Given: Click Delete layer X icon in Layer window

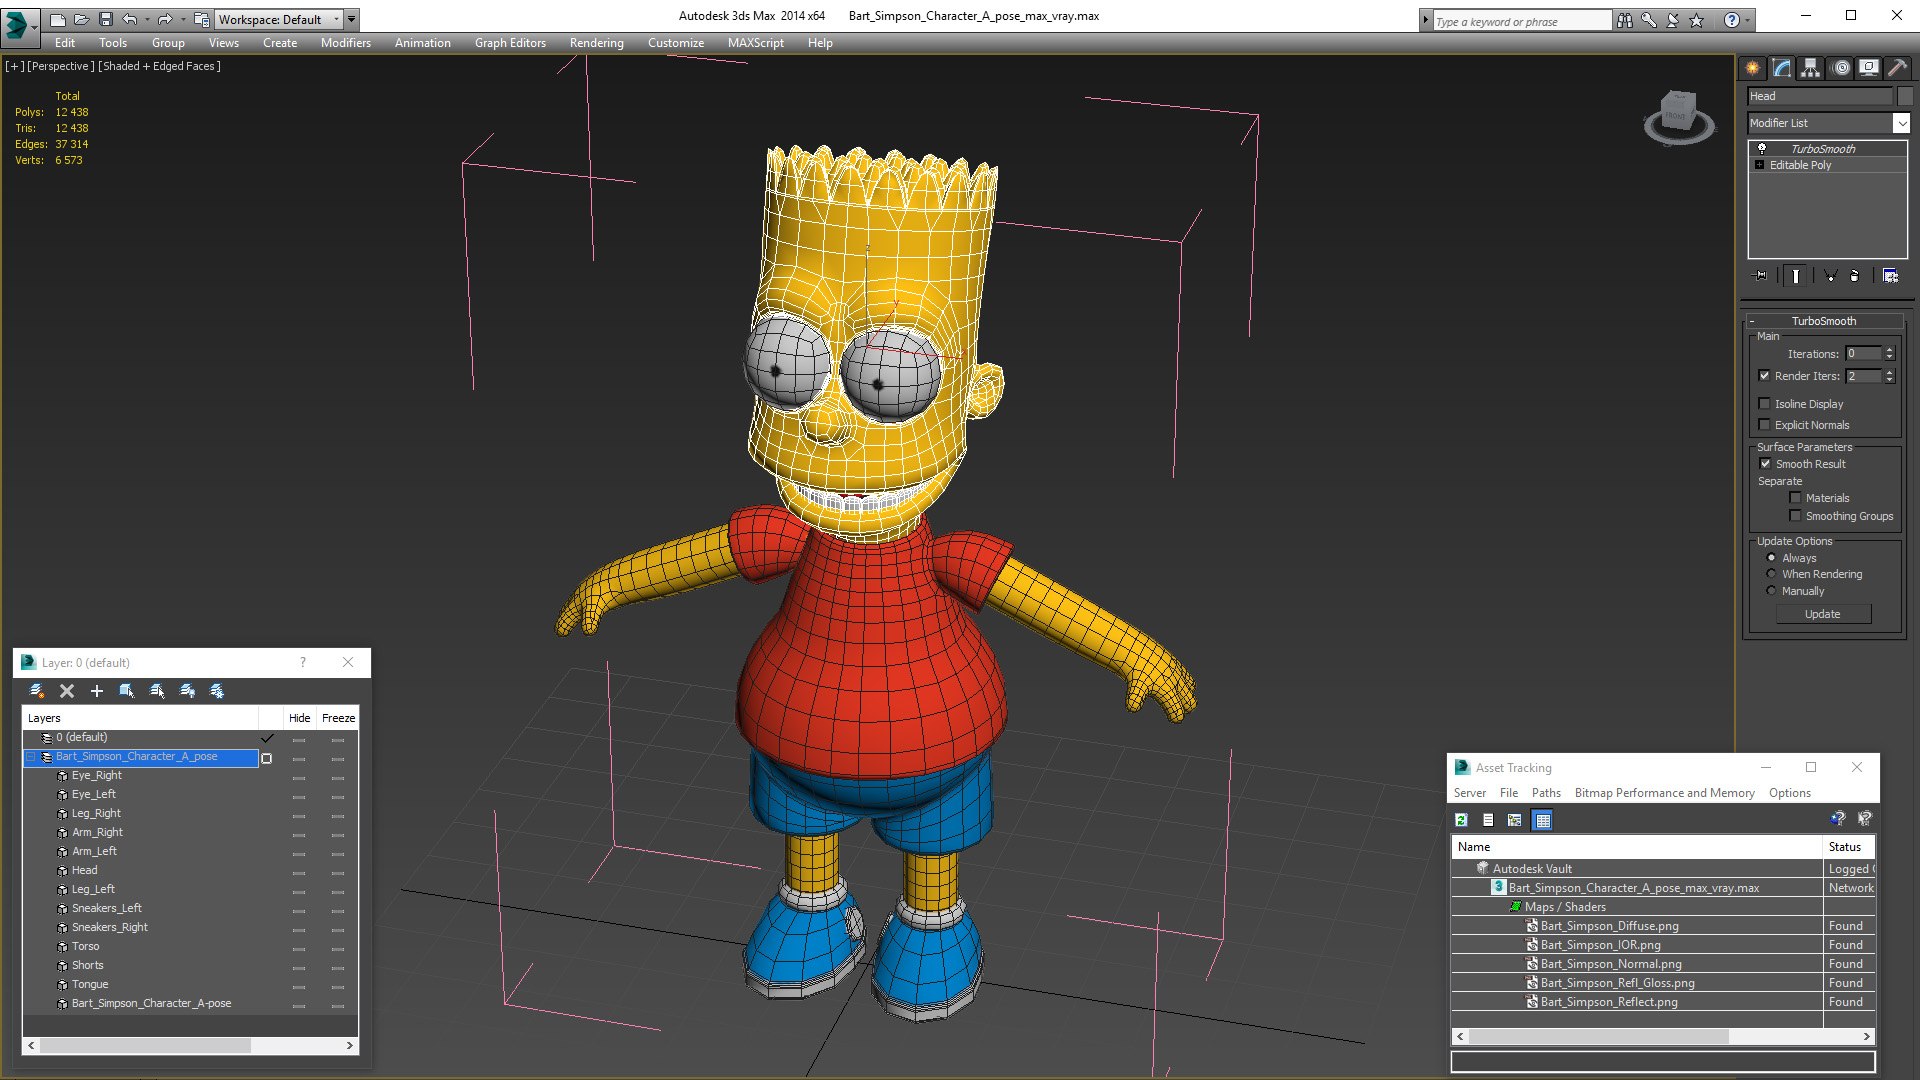Looking at the screenshot, I should tap(67, 691).
